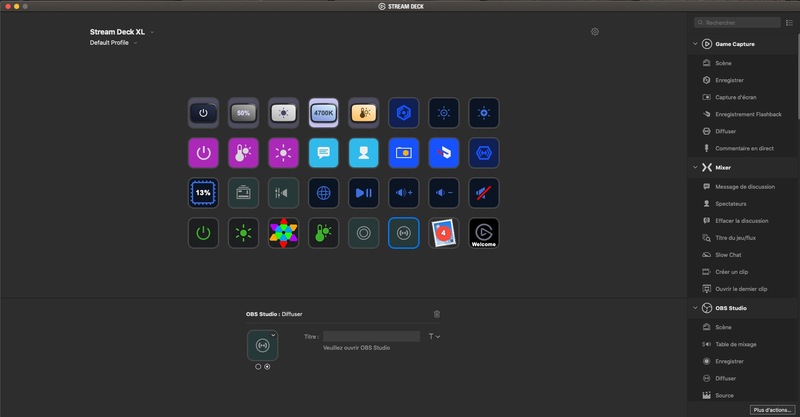The width and height of the screenshot is (800, 417).
Task: Select the 50% brightness key
Action: (243, 113)
